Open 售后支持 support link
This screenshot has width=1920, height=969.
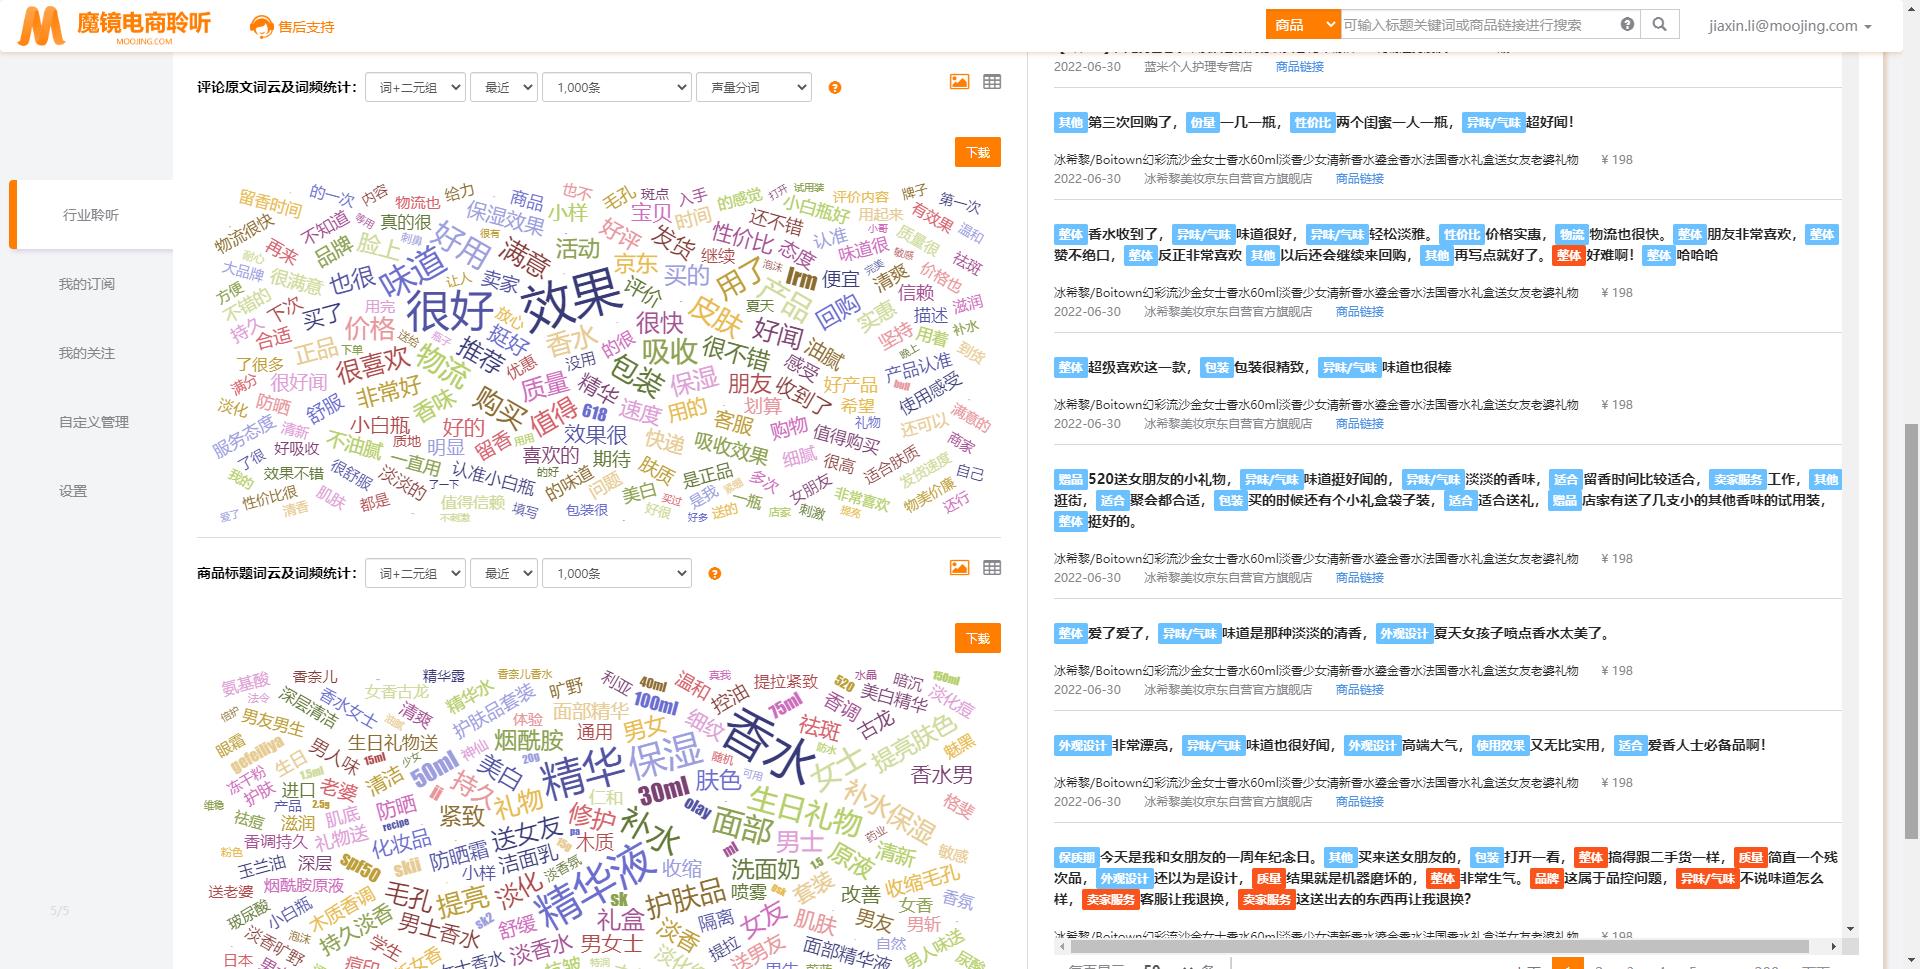click(x=292, y=27)
